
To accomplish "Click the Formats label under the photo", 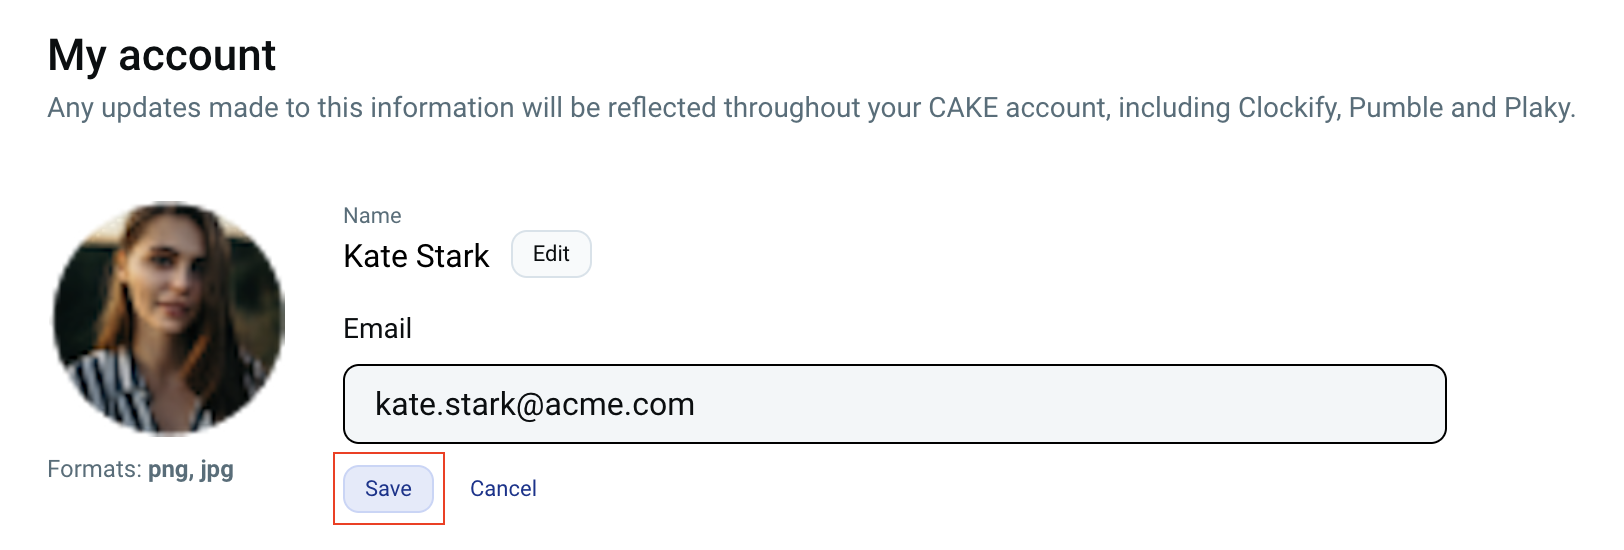I will coord(94,469).
